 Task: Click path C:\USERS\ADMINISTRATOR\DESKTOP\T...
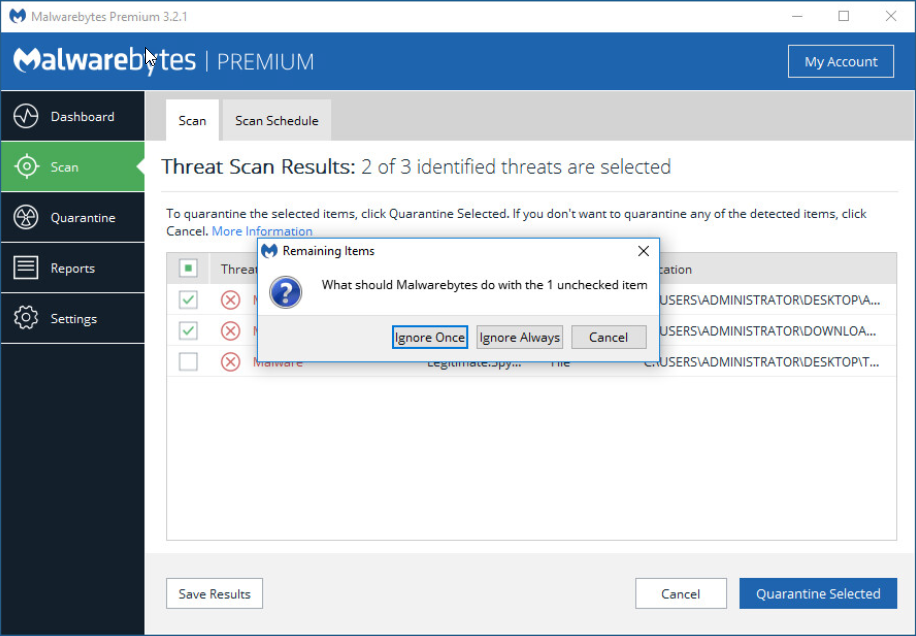[762, 362]
